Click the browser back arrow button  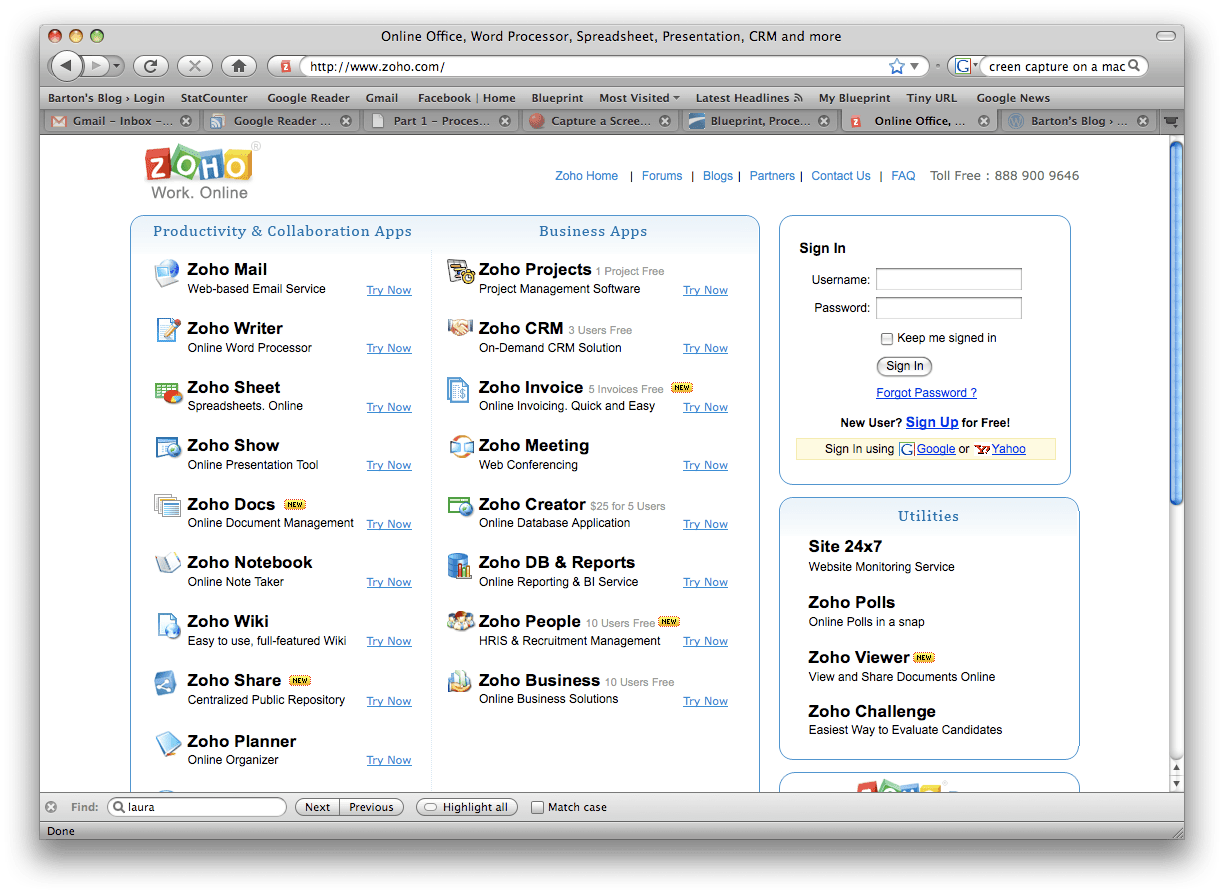(x=66, y=66)
